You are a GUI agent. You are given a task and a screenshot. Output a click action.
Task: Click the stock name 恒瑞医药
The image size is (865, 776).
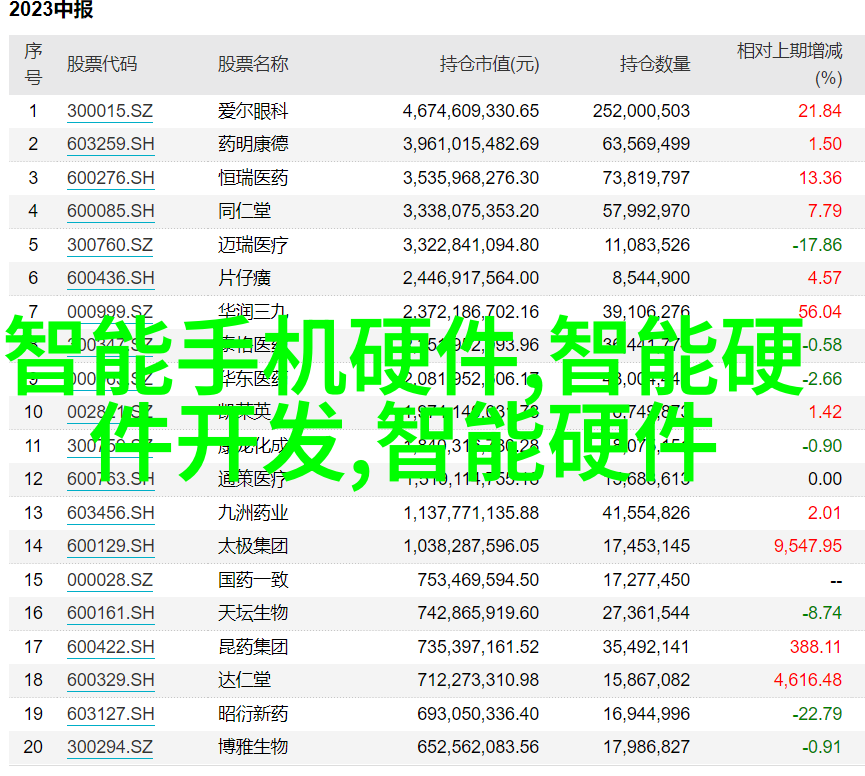tap(253, 178)
